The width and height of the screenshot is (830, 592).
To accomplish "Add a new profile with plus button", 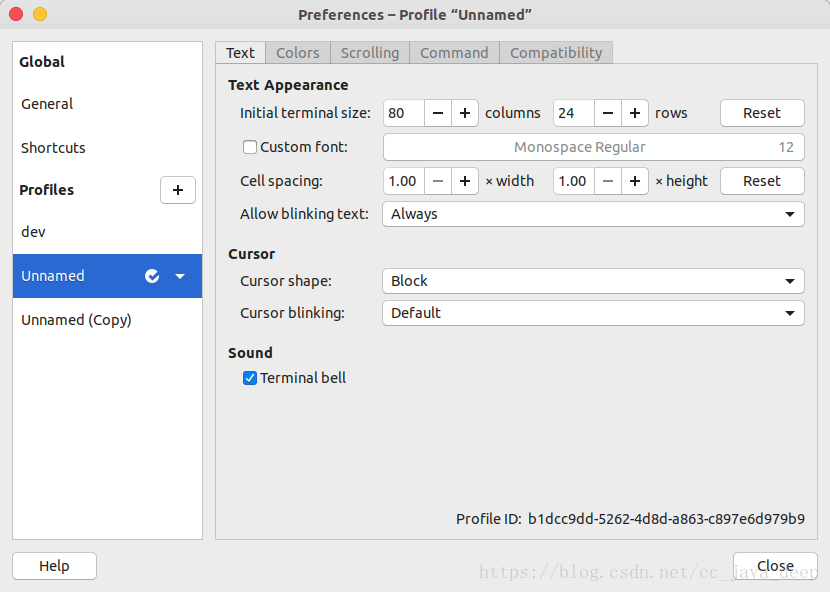I will coord(177,190).
